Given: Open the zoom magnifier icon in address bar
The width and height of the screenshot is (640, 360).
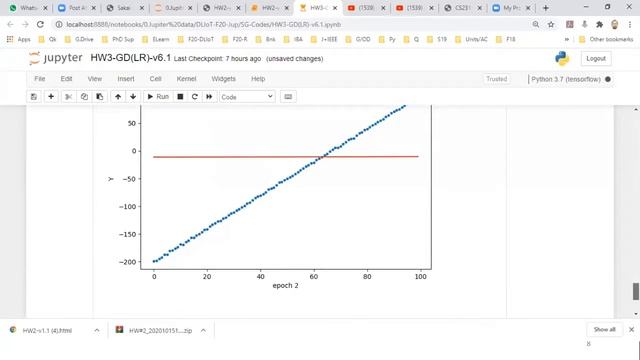Looking at the screenshot, I should click(x=536, y=24).
